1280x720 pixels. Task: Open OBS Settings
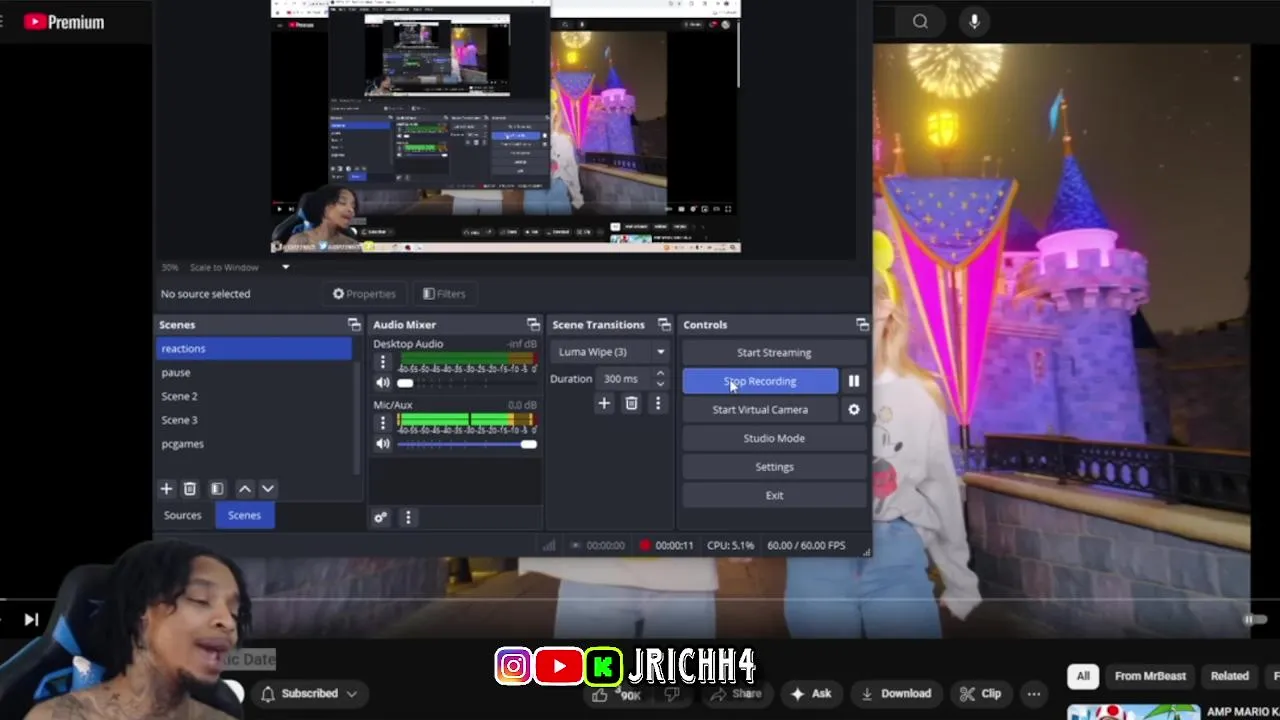[x=774, y=466]
